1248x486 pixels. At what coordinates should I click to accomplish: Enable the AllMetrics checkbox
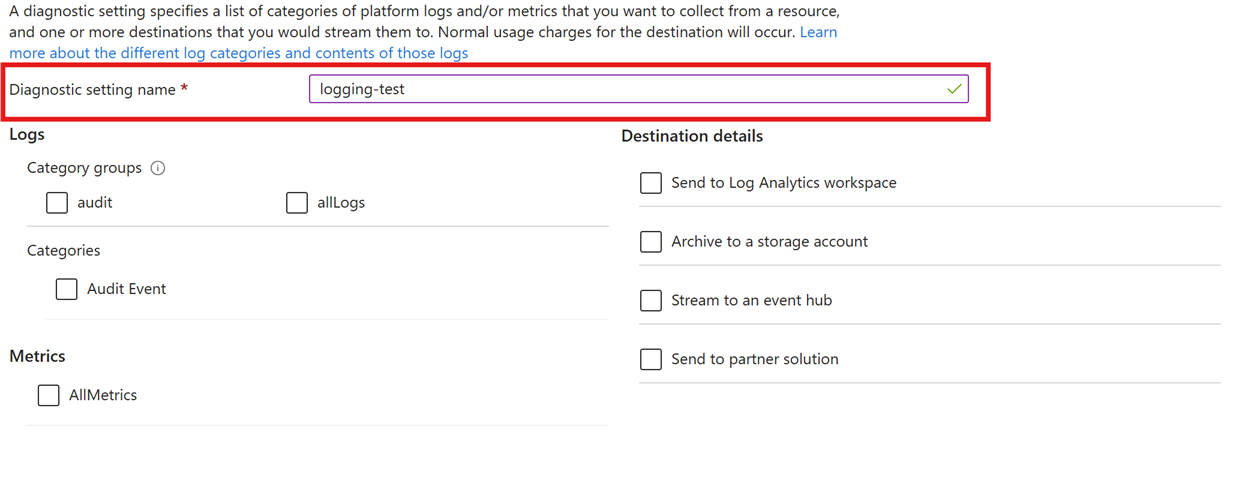[x=48, y=395]
